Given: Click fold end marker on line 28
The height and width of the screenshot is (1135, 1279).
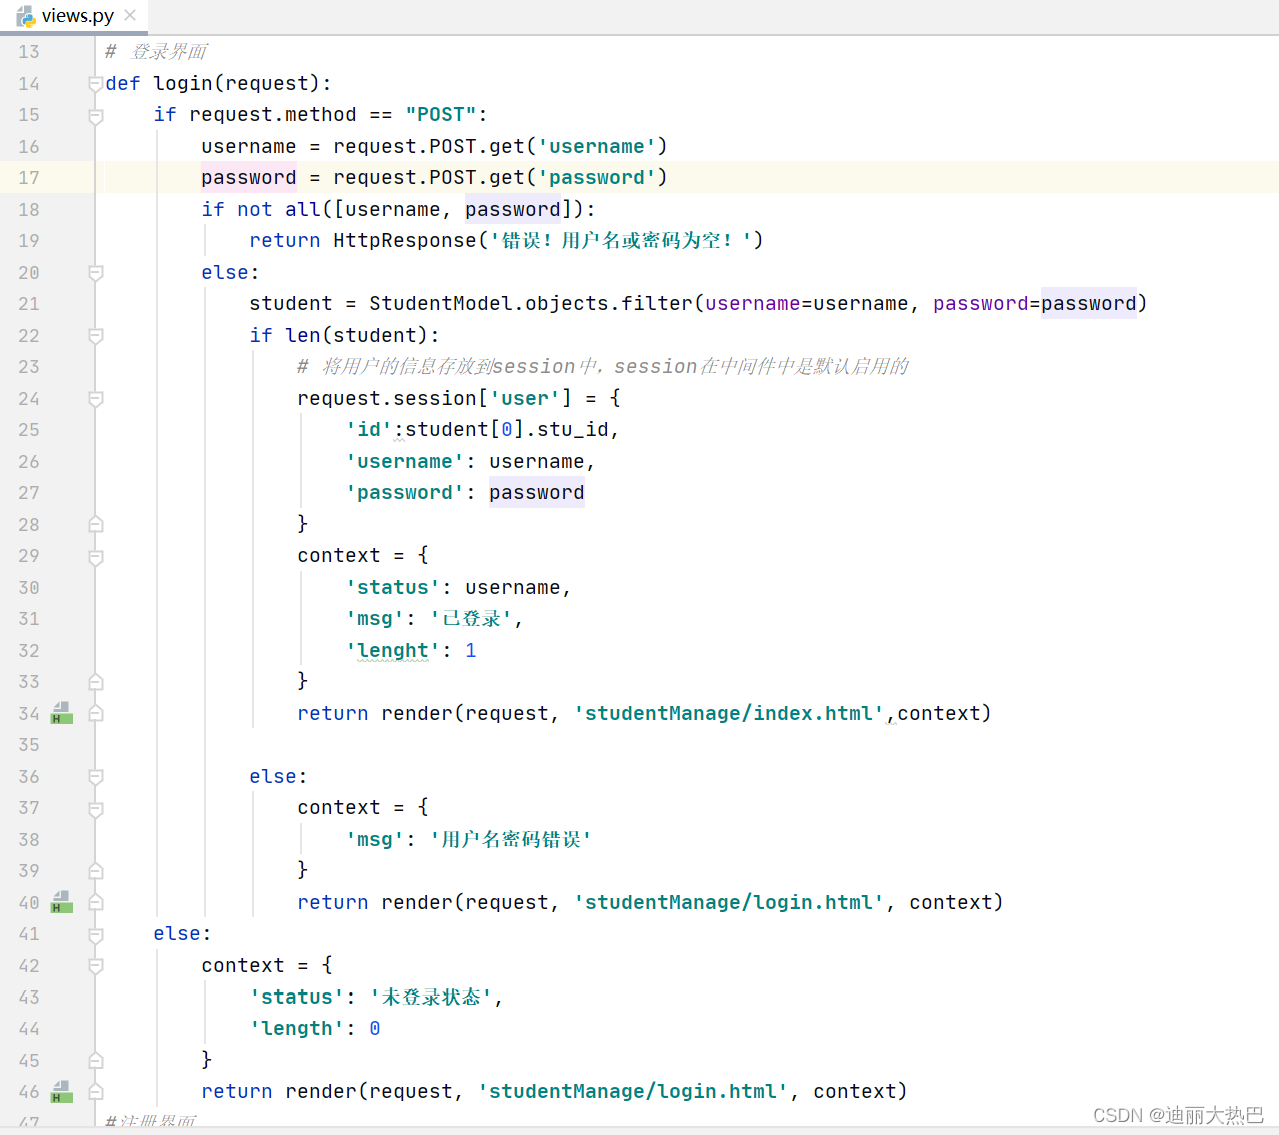Looking at the screenshot, I should pos(96,524).
